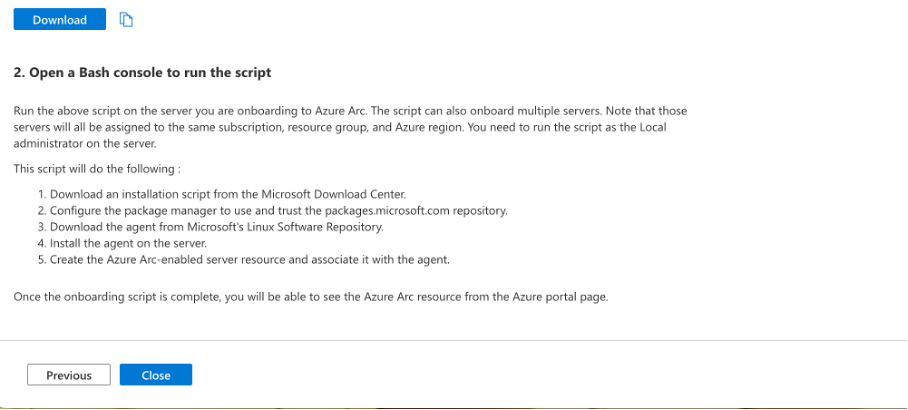
Task: Click the 'Open a Bash console' heading
Action: [142, 74]
